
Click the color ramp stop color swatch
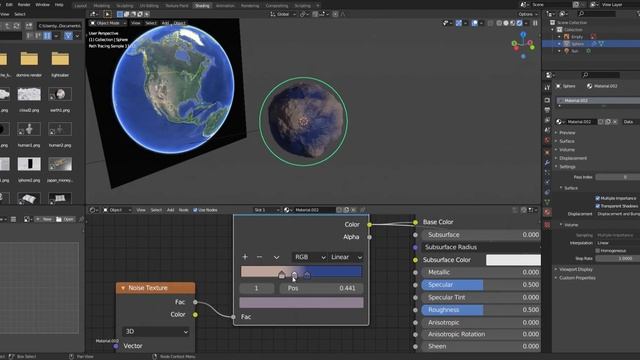[301, 302]
